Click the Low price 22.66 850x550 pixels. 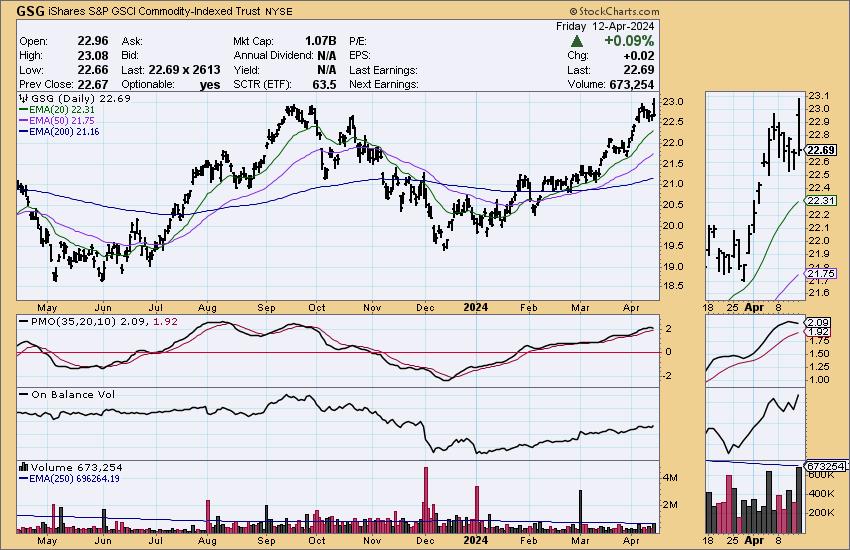coord(93,70)
